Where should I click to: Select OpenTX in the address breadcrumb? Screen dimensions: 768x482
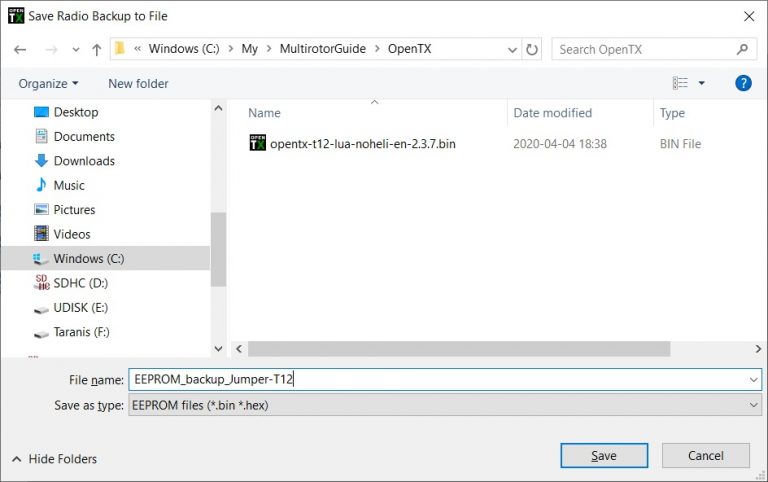[409, 49]
